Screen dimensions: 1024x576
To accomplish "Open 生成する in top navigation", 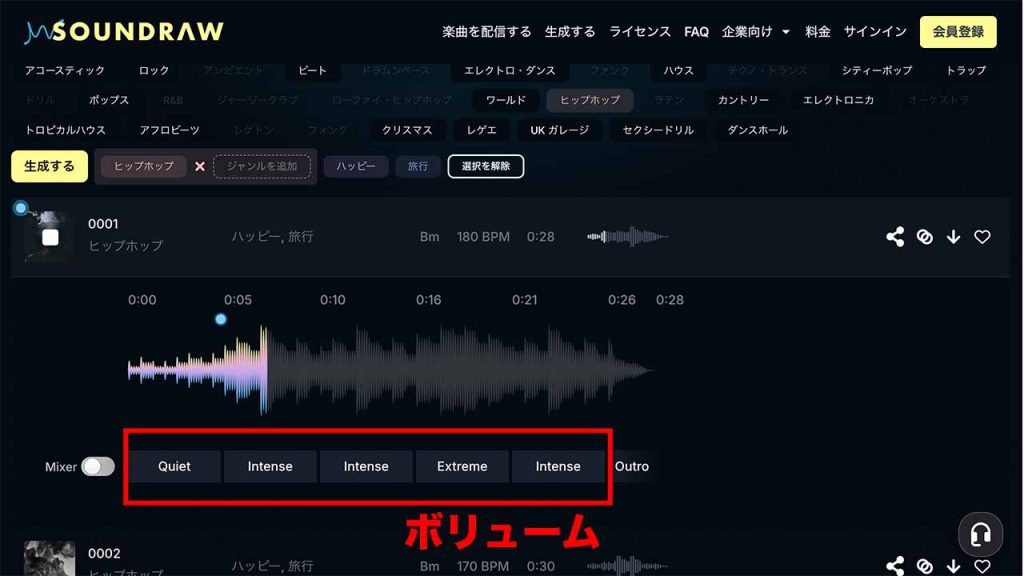I will coord(570,31).
